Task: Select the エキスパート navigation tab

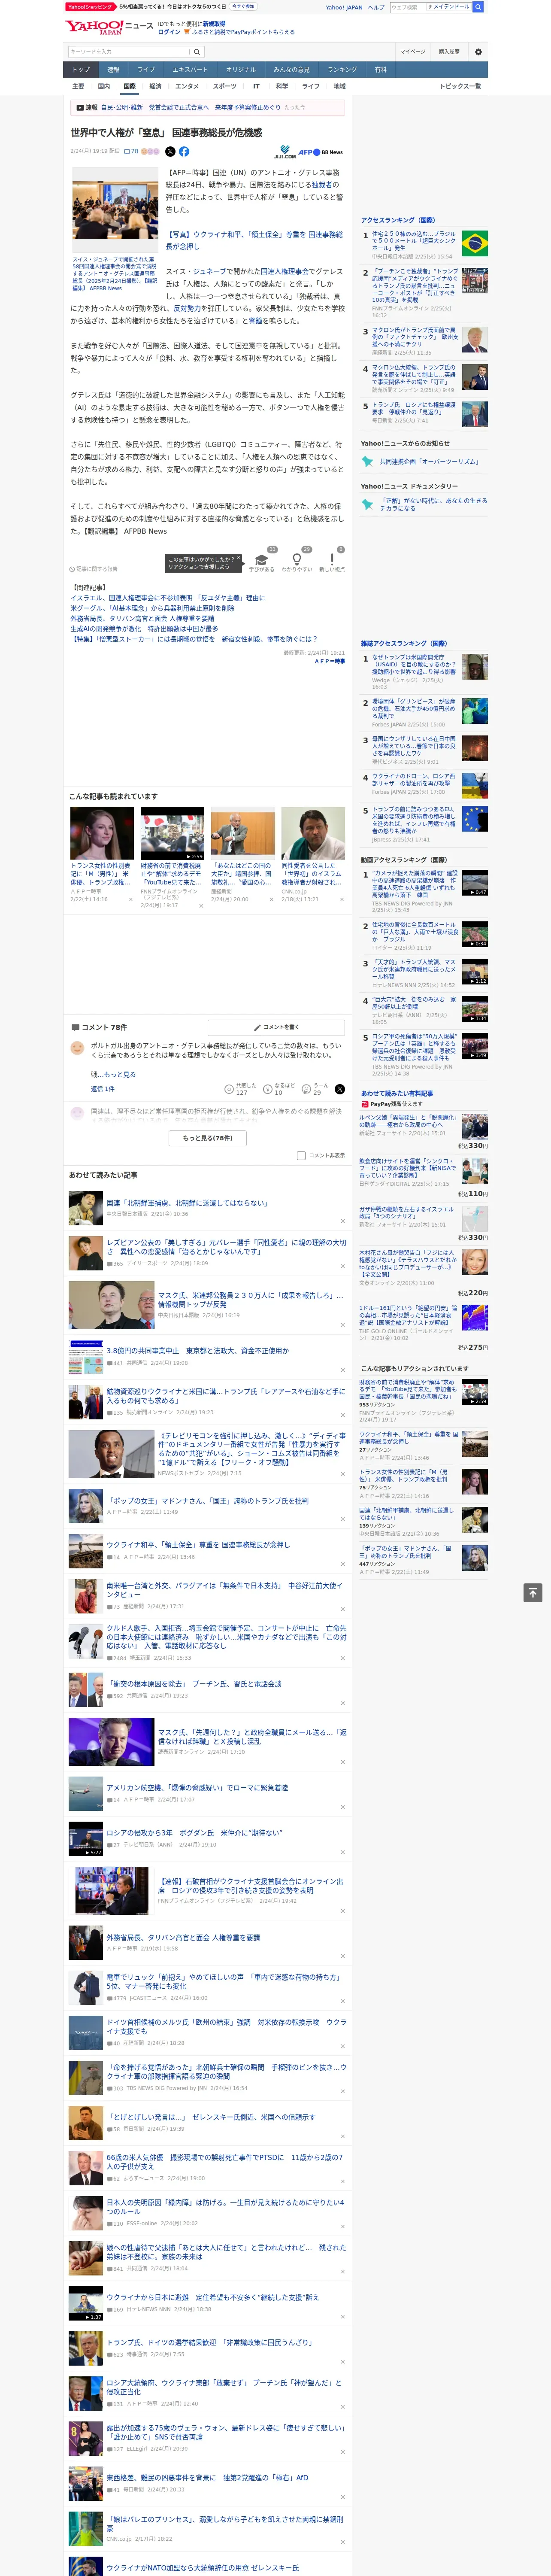Action: point(190,70)
